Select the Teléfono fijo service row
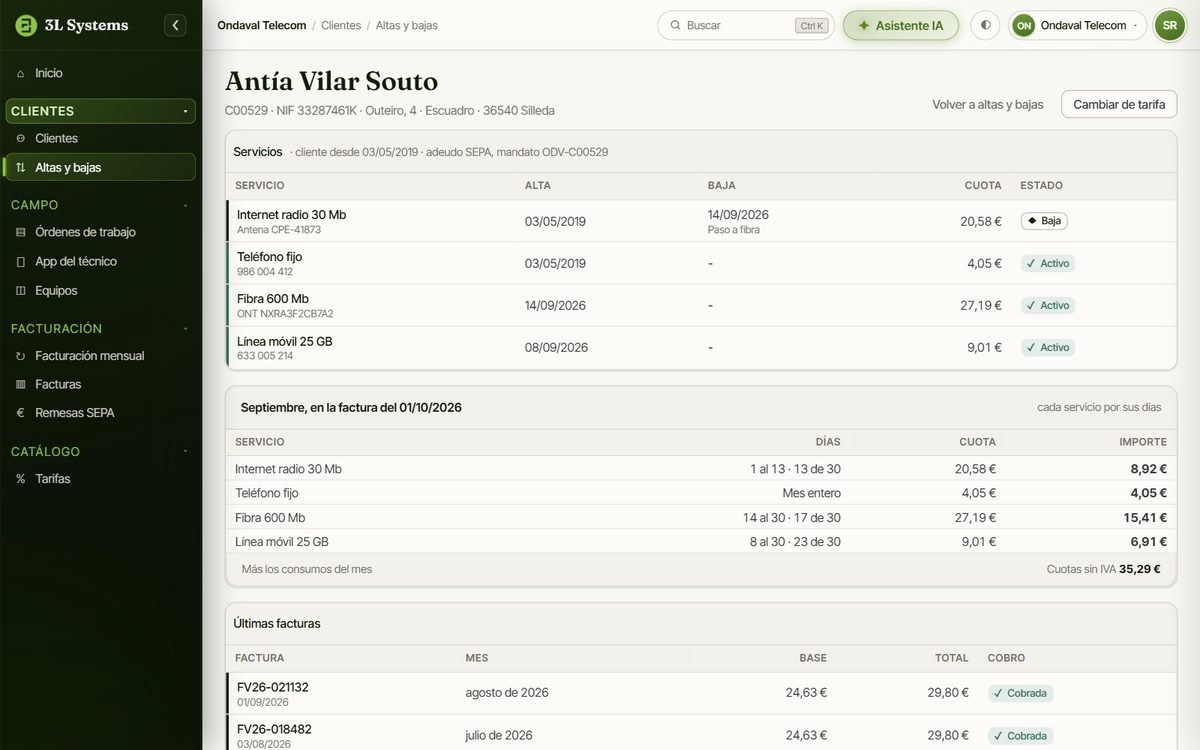Image resolution: width=1200 pixels, height=750 pixels. coord(701,263)
